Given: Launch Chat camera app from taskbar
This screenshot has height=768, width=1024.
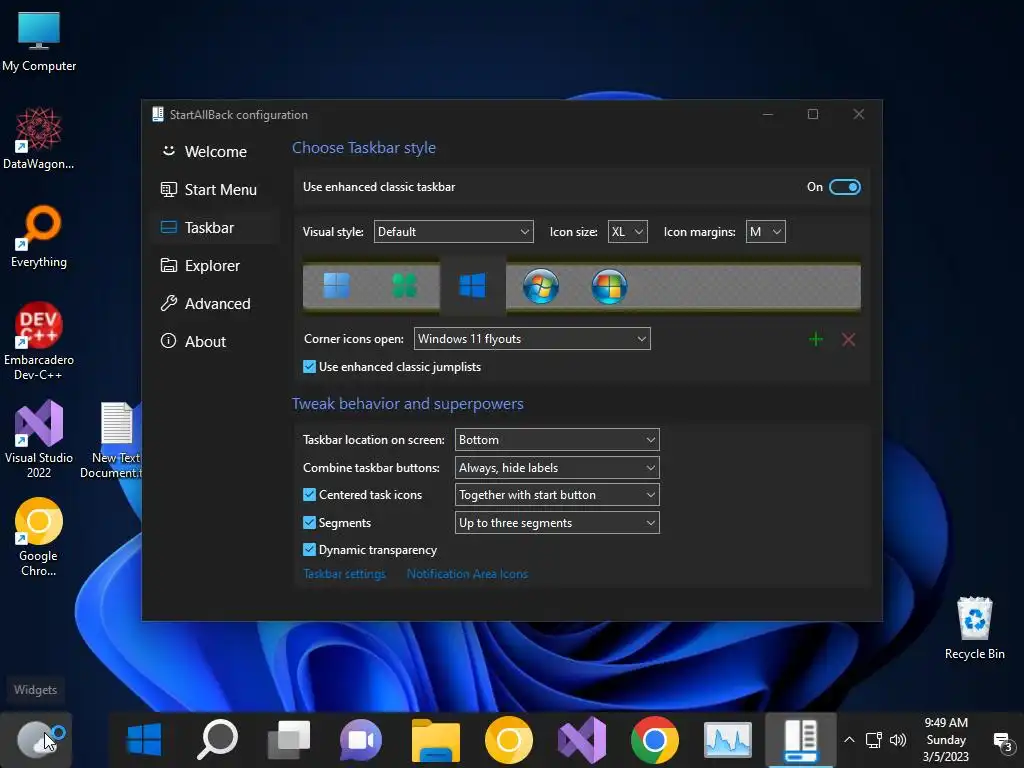Looking at the screenshot, I should pyautogui.click(x=361, y=740).
